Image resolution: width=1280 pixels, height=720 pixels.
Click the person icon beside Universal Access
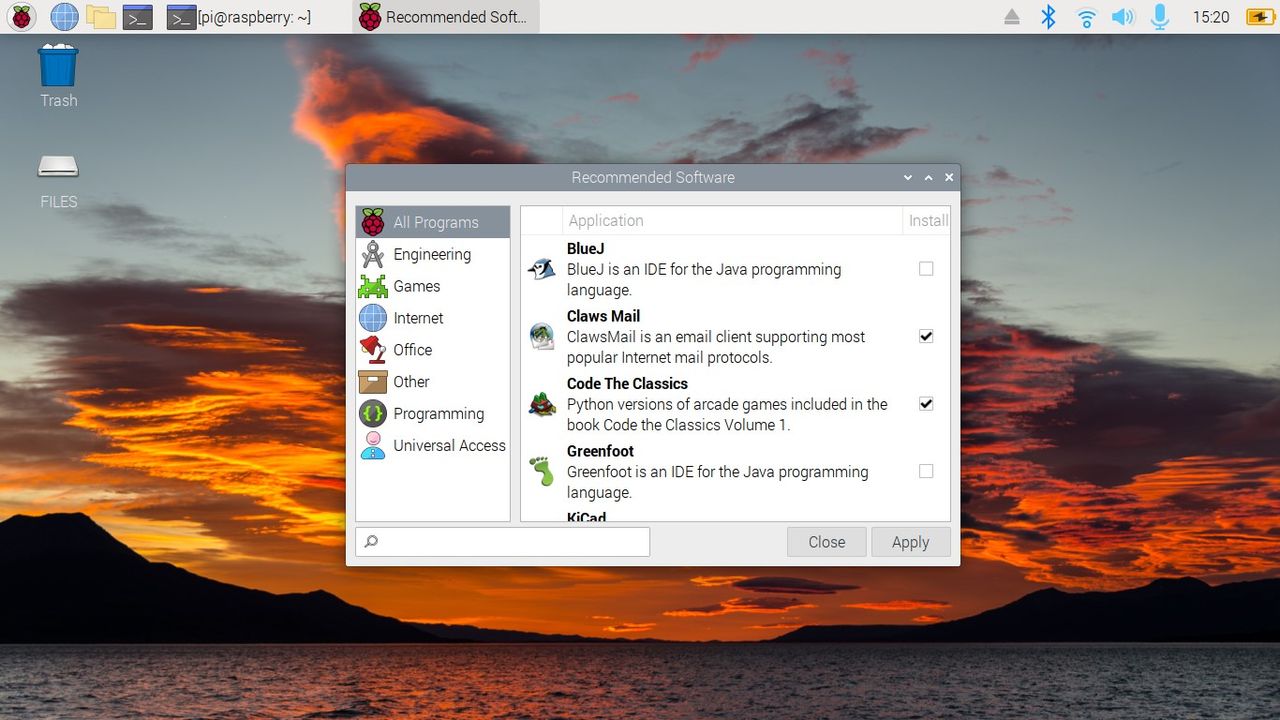373,446
